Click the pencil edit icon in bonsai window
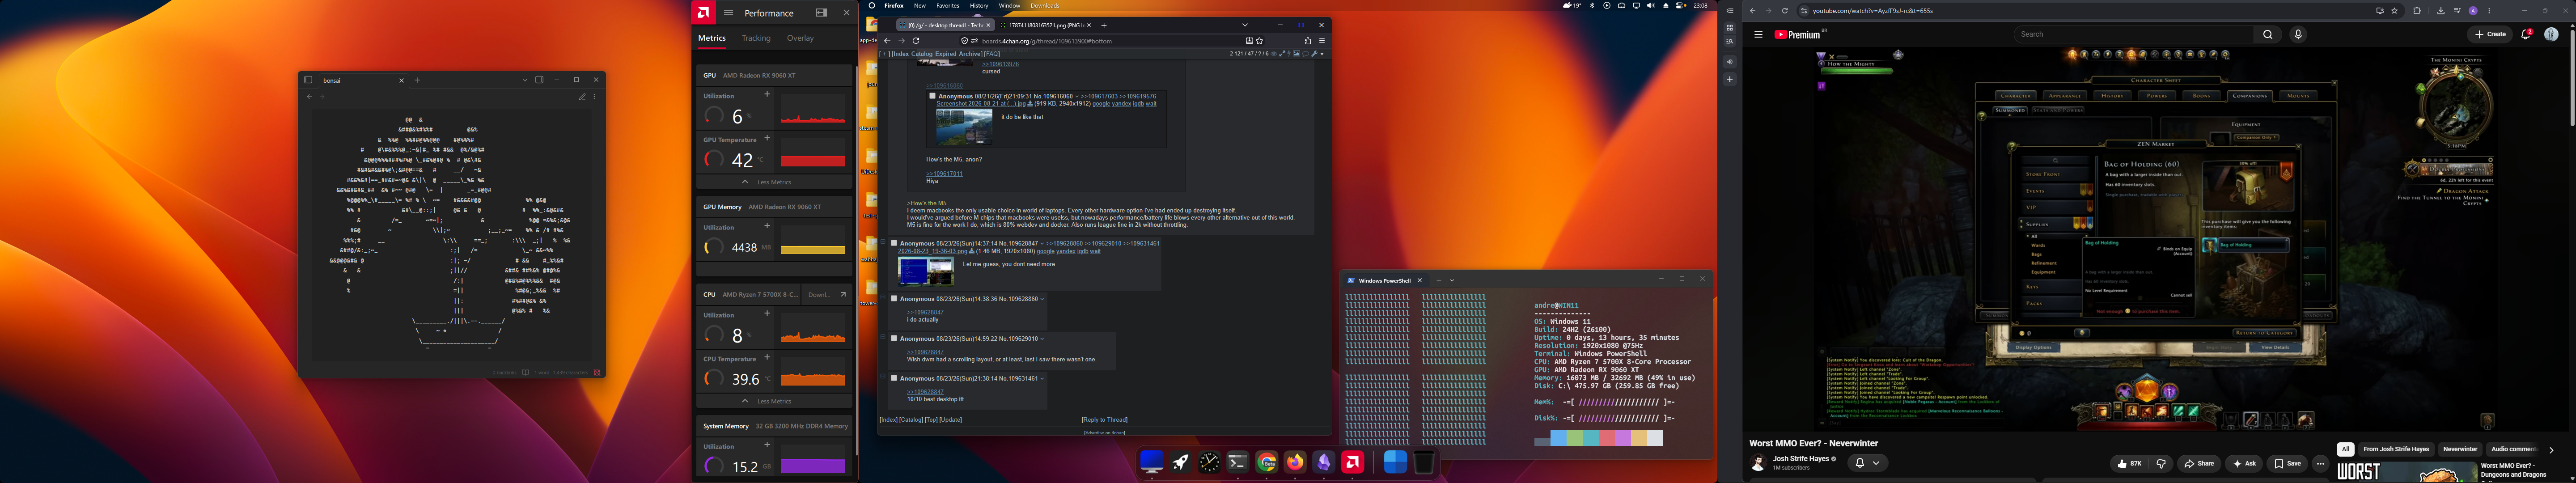This screenshot has width=2576, height=483. tap(582, 97)
